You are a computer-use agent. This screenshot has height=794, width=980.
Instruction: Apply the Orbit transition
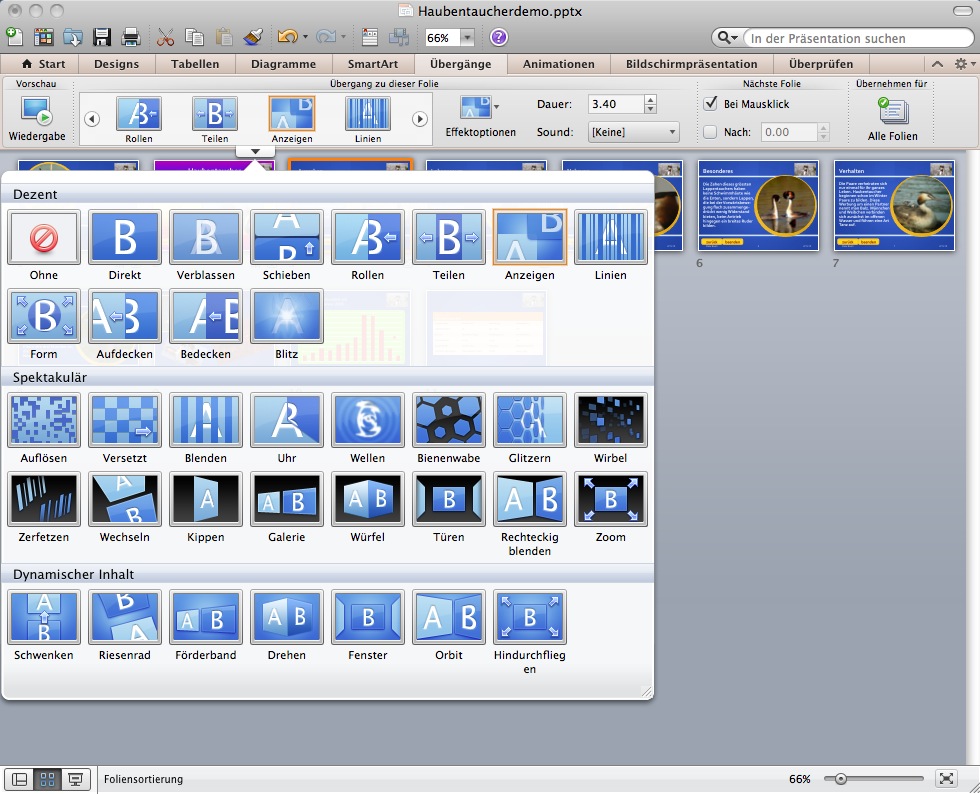[x=449, y=617]
